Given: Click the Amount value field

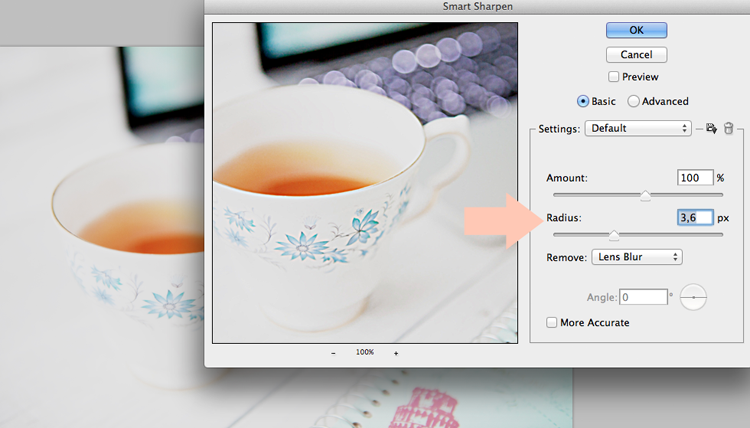Looking at the screenshot, I should 695,178.
